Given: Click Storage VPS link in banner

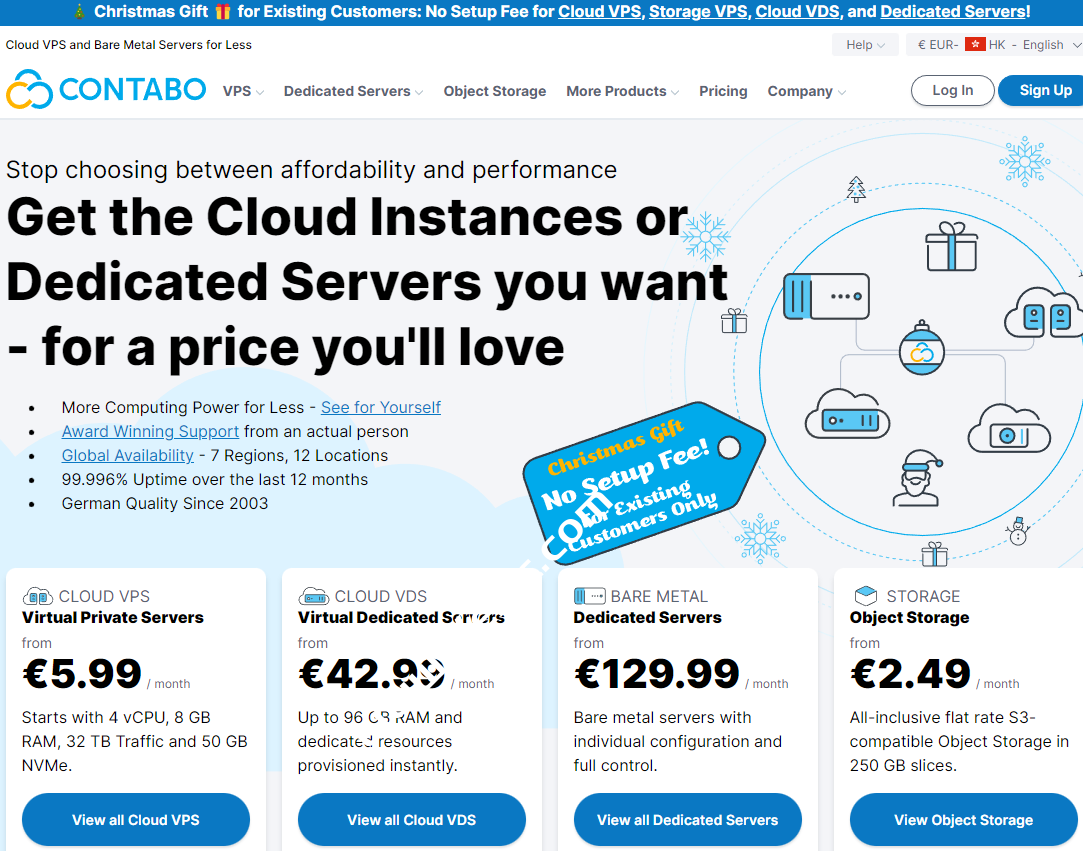Looking at the screenshot, I should pyautogui.click(x=698, y=12).
